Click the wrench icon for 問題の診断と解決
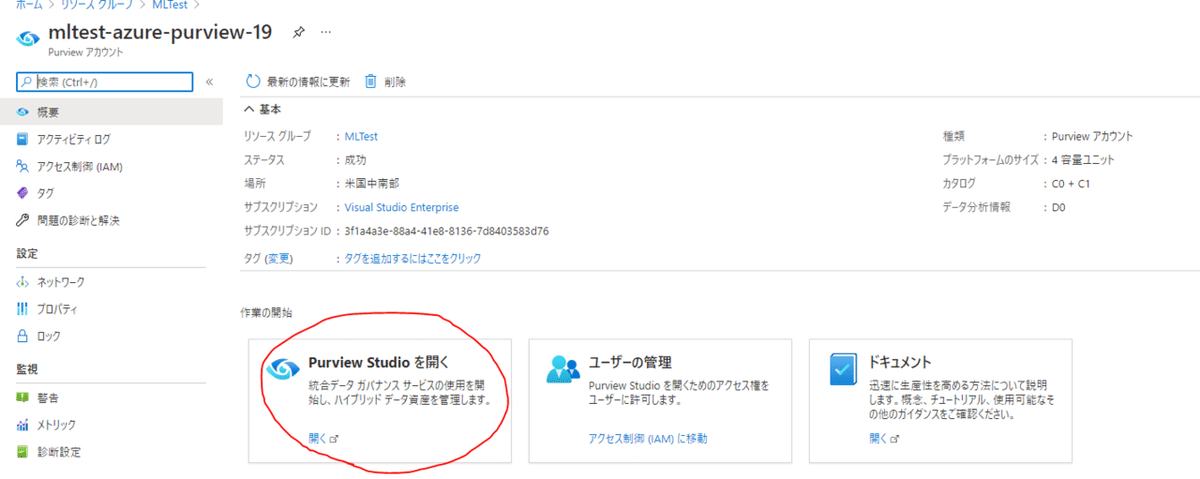Viewport: 1200px width, 479px height. tap(23, 220)
